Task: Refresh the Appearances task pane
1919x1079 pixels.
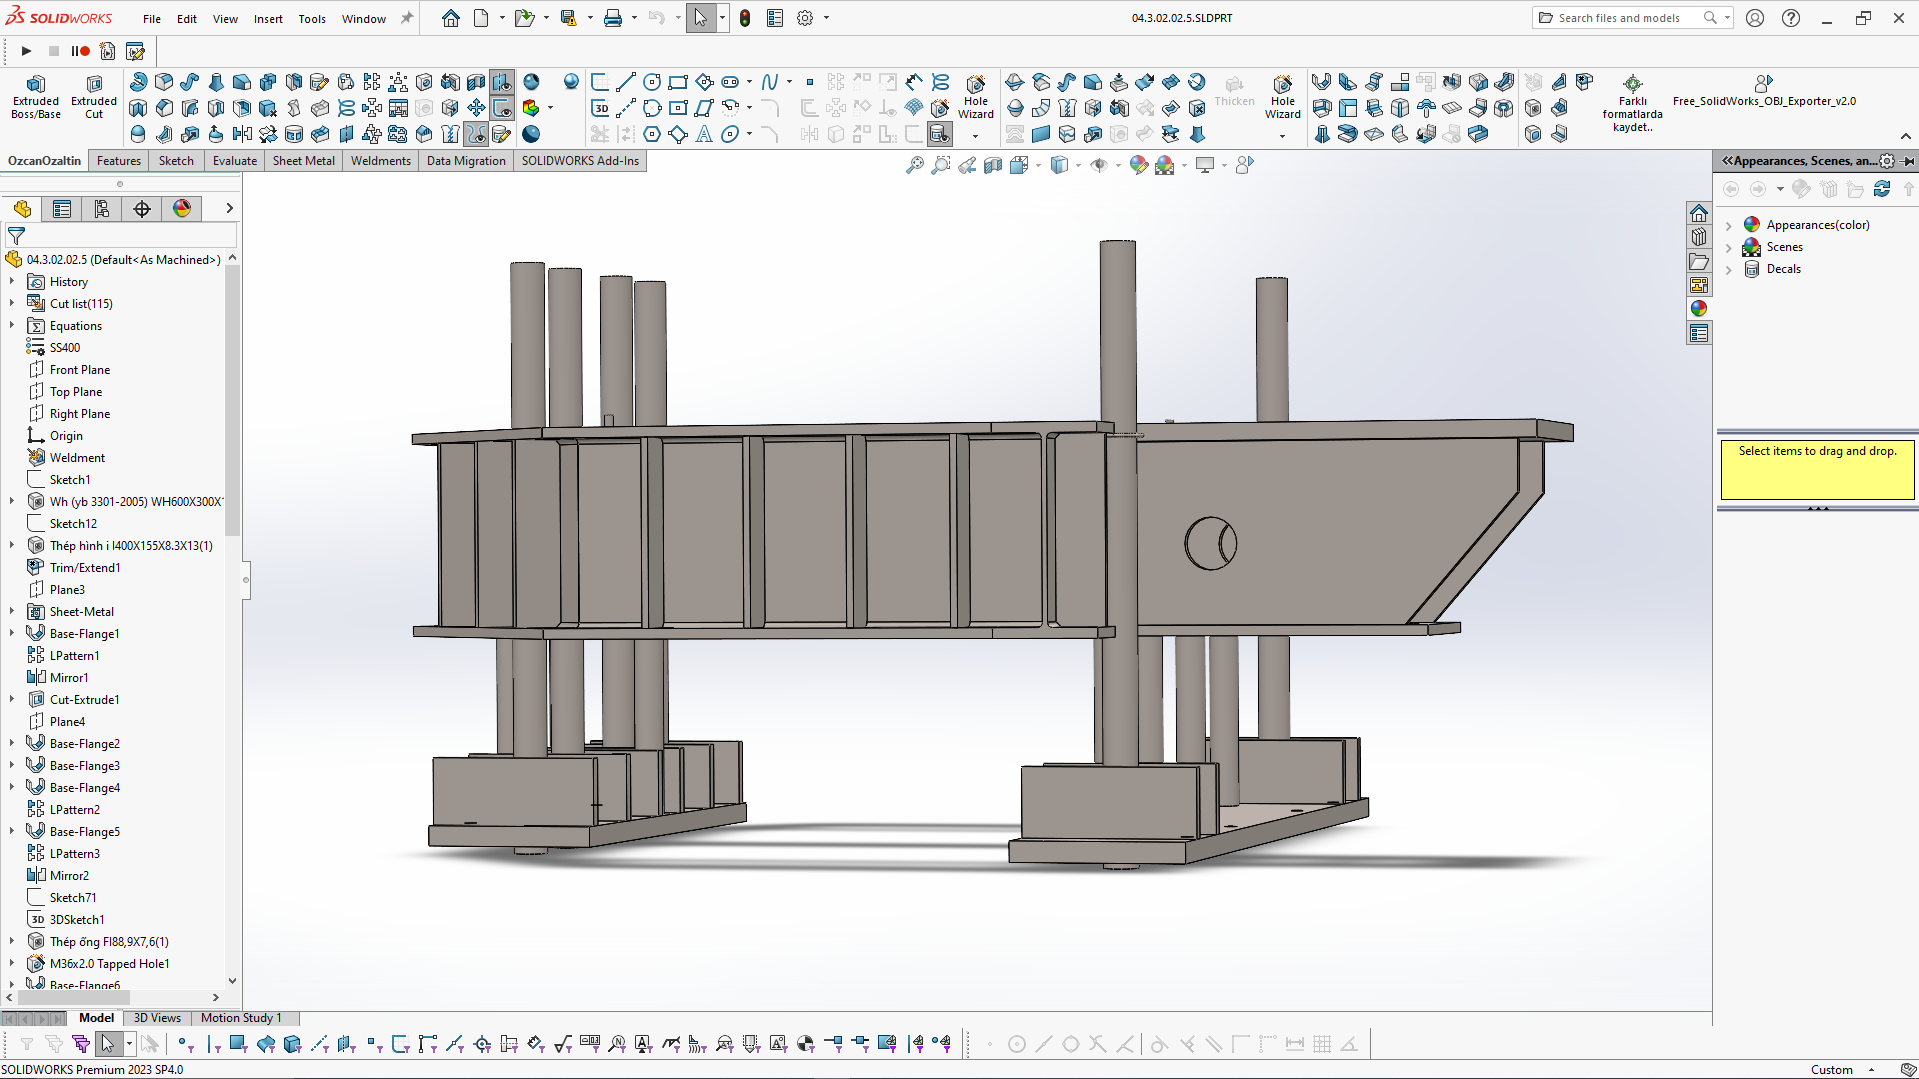Action: pos(1882,189)
